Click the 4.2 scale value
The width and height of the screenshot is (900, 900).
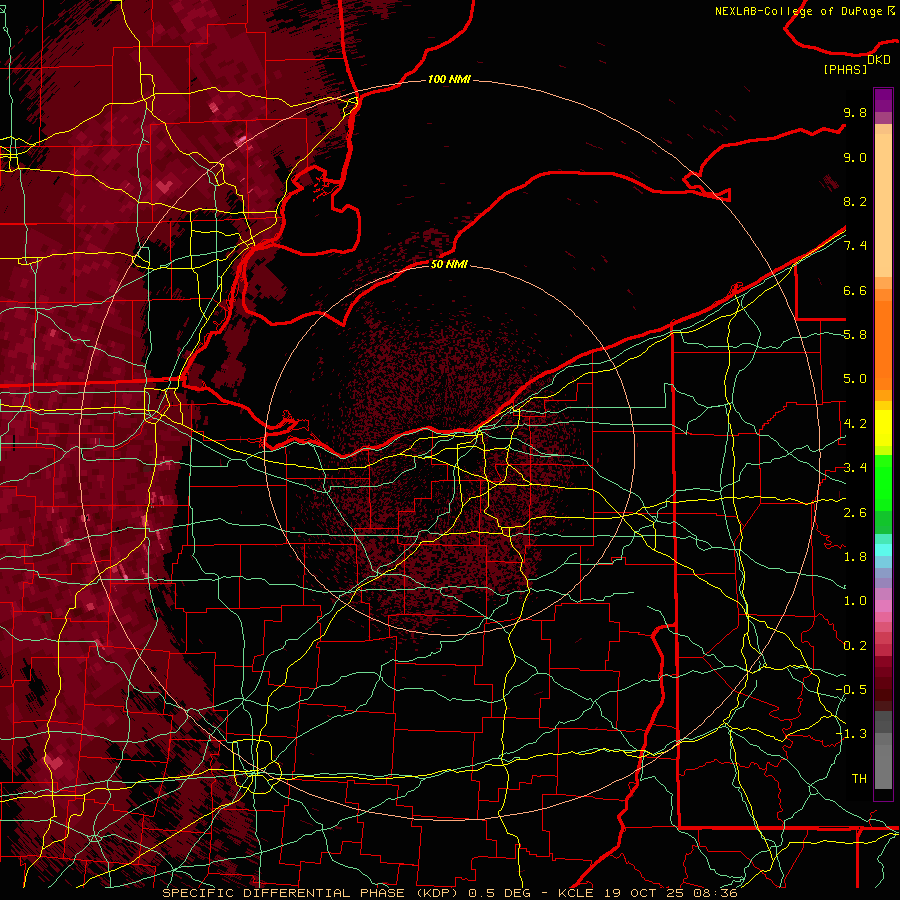tap(855, 424)
